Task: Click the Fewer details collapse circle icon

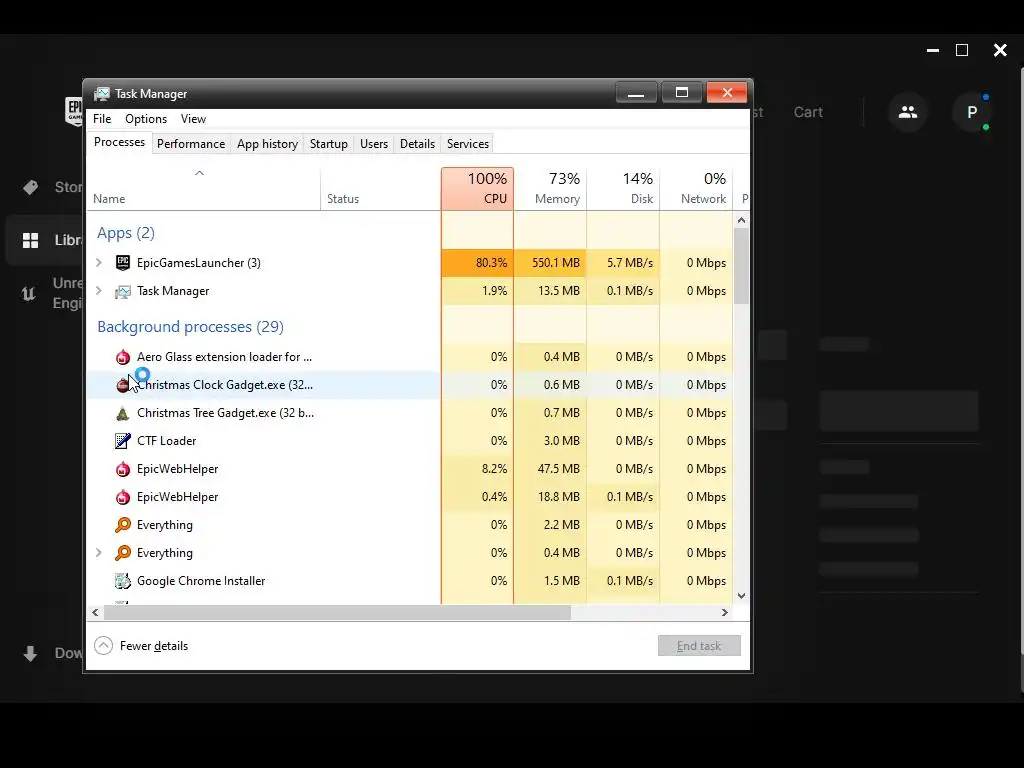Action: point(103,646)
